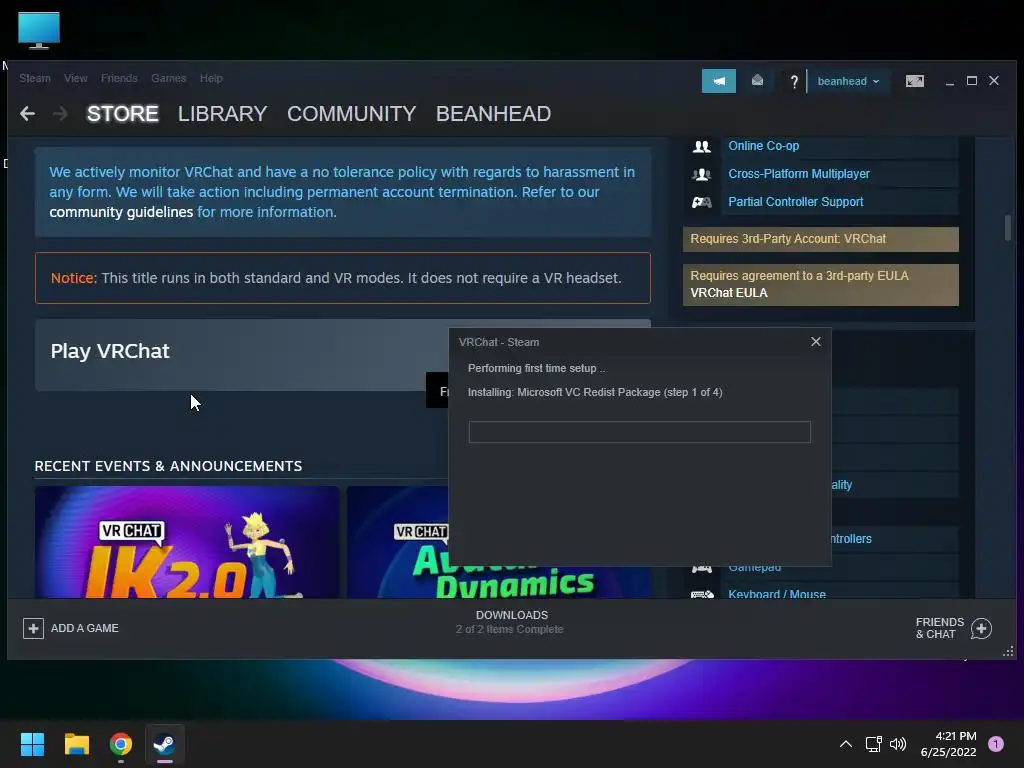Switch to the LIBRARY tab
1024x768 pixels.
tap(223, 114)
